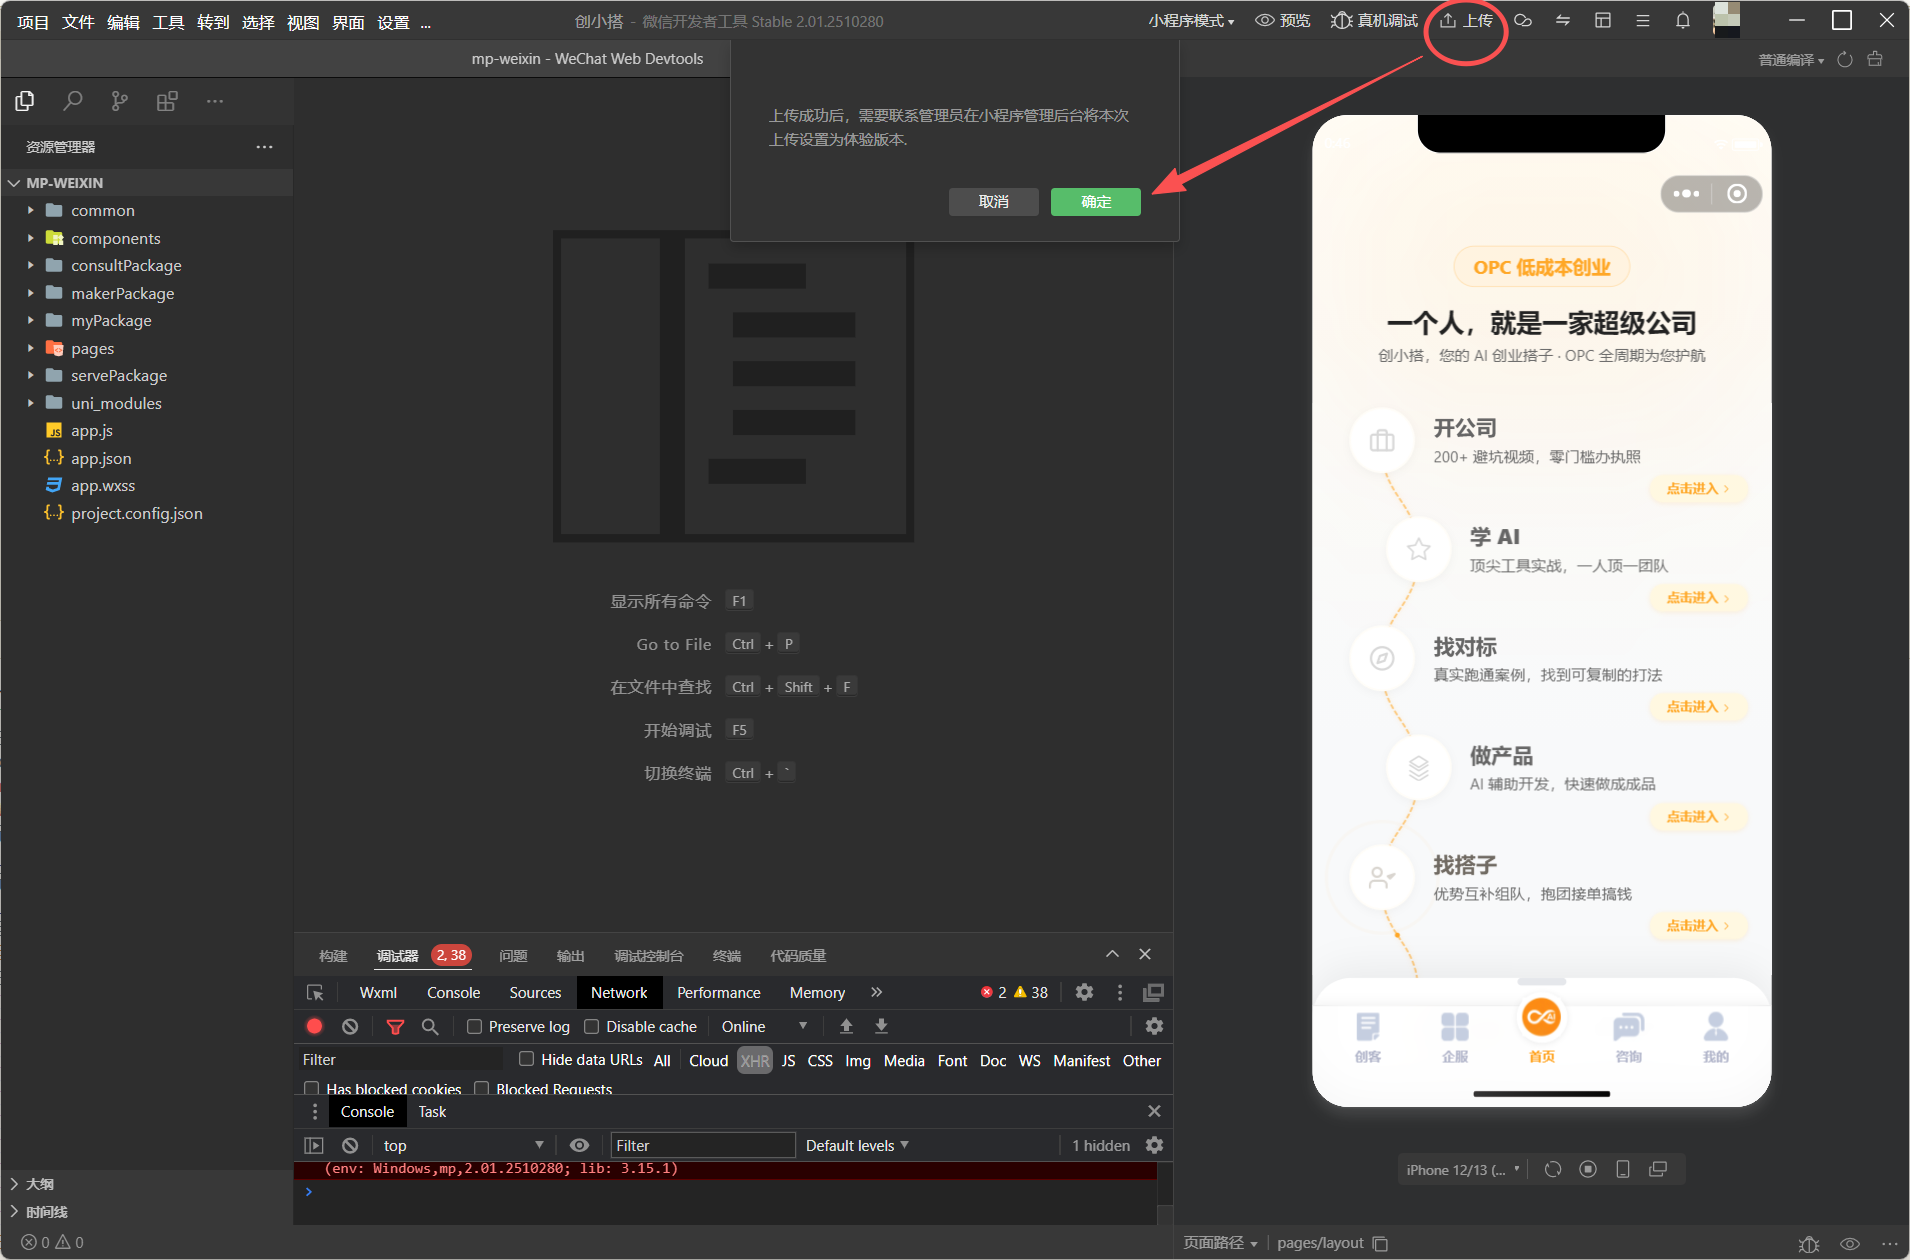The image size is (1910, 1260).
Task: Open app.json in the file tree
Action: (101, 458)
